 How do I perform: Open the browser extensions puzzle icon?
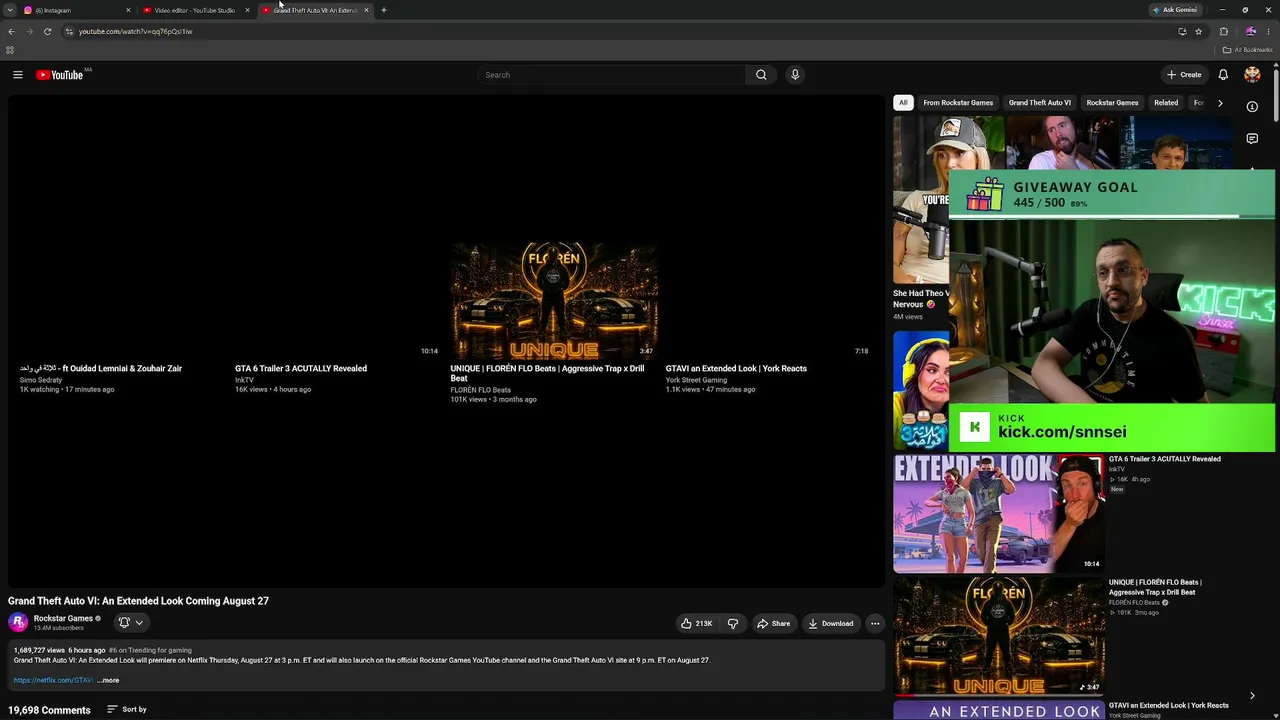coord(1224,31)
